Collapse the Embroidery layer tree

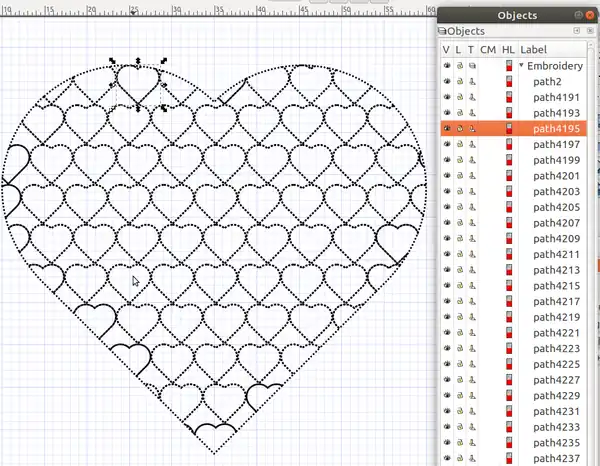521,66
